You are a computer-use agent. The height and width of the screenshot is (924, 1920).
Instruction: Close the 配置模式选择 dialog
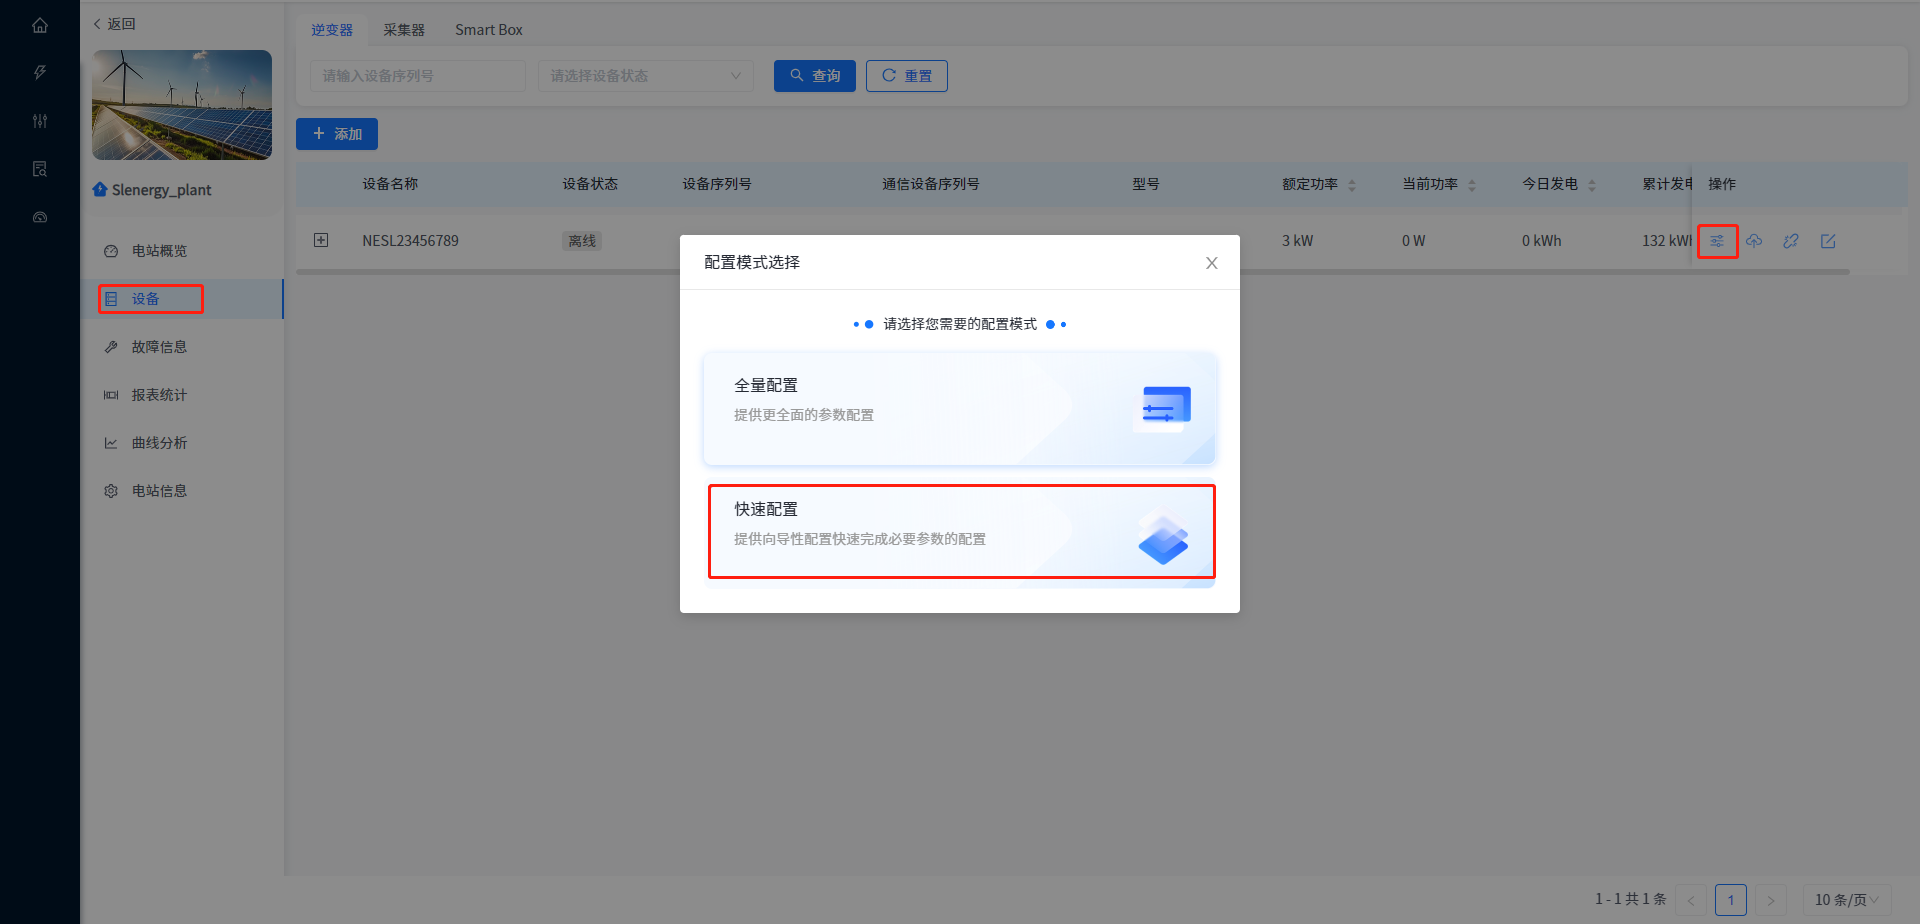click(x=1211, y=263)
